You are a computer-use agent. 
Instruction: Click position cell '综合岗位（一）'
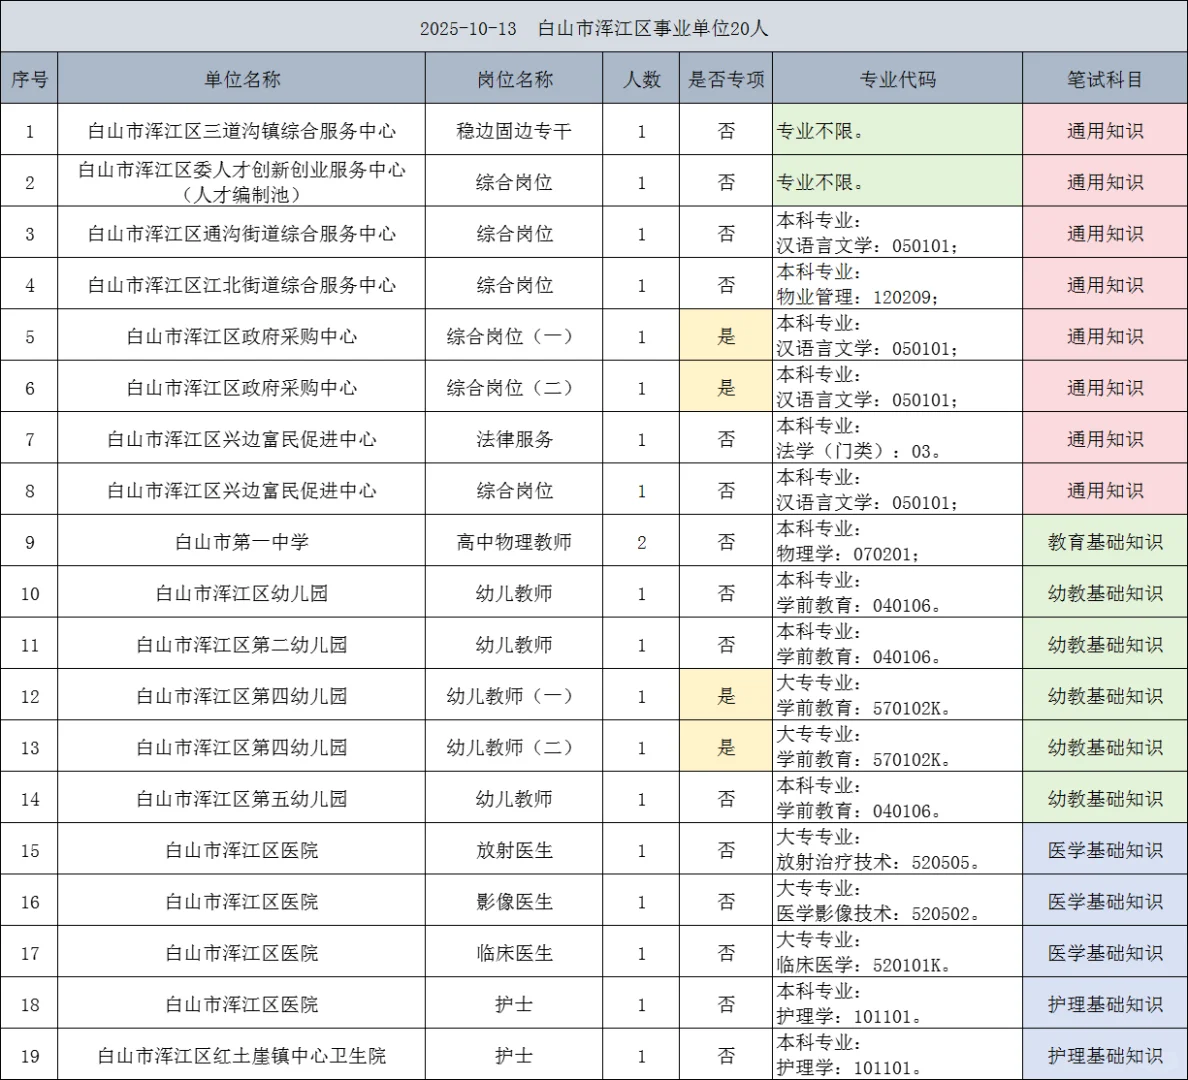(514, 336)
